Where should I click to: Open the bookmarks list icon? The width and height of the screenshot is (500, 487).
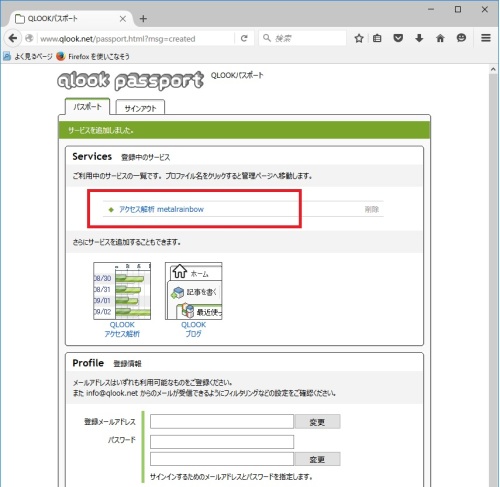(x=377, y=38)
